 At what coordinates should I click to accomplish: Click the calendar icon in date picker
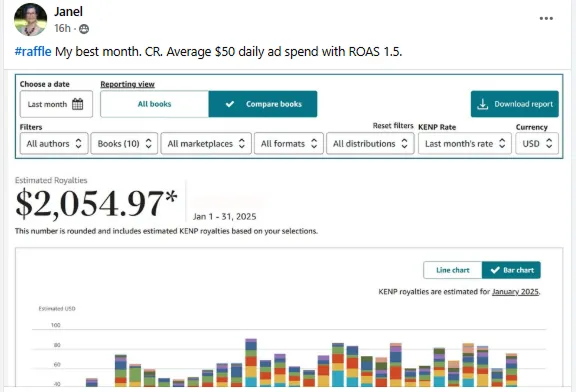point(78,104)
